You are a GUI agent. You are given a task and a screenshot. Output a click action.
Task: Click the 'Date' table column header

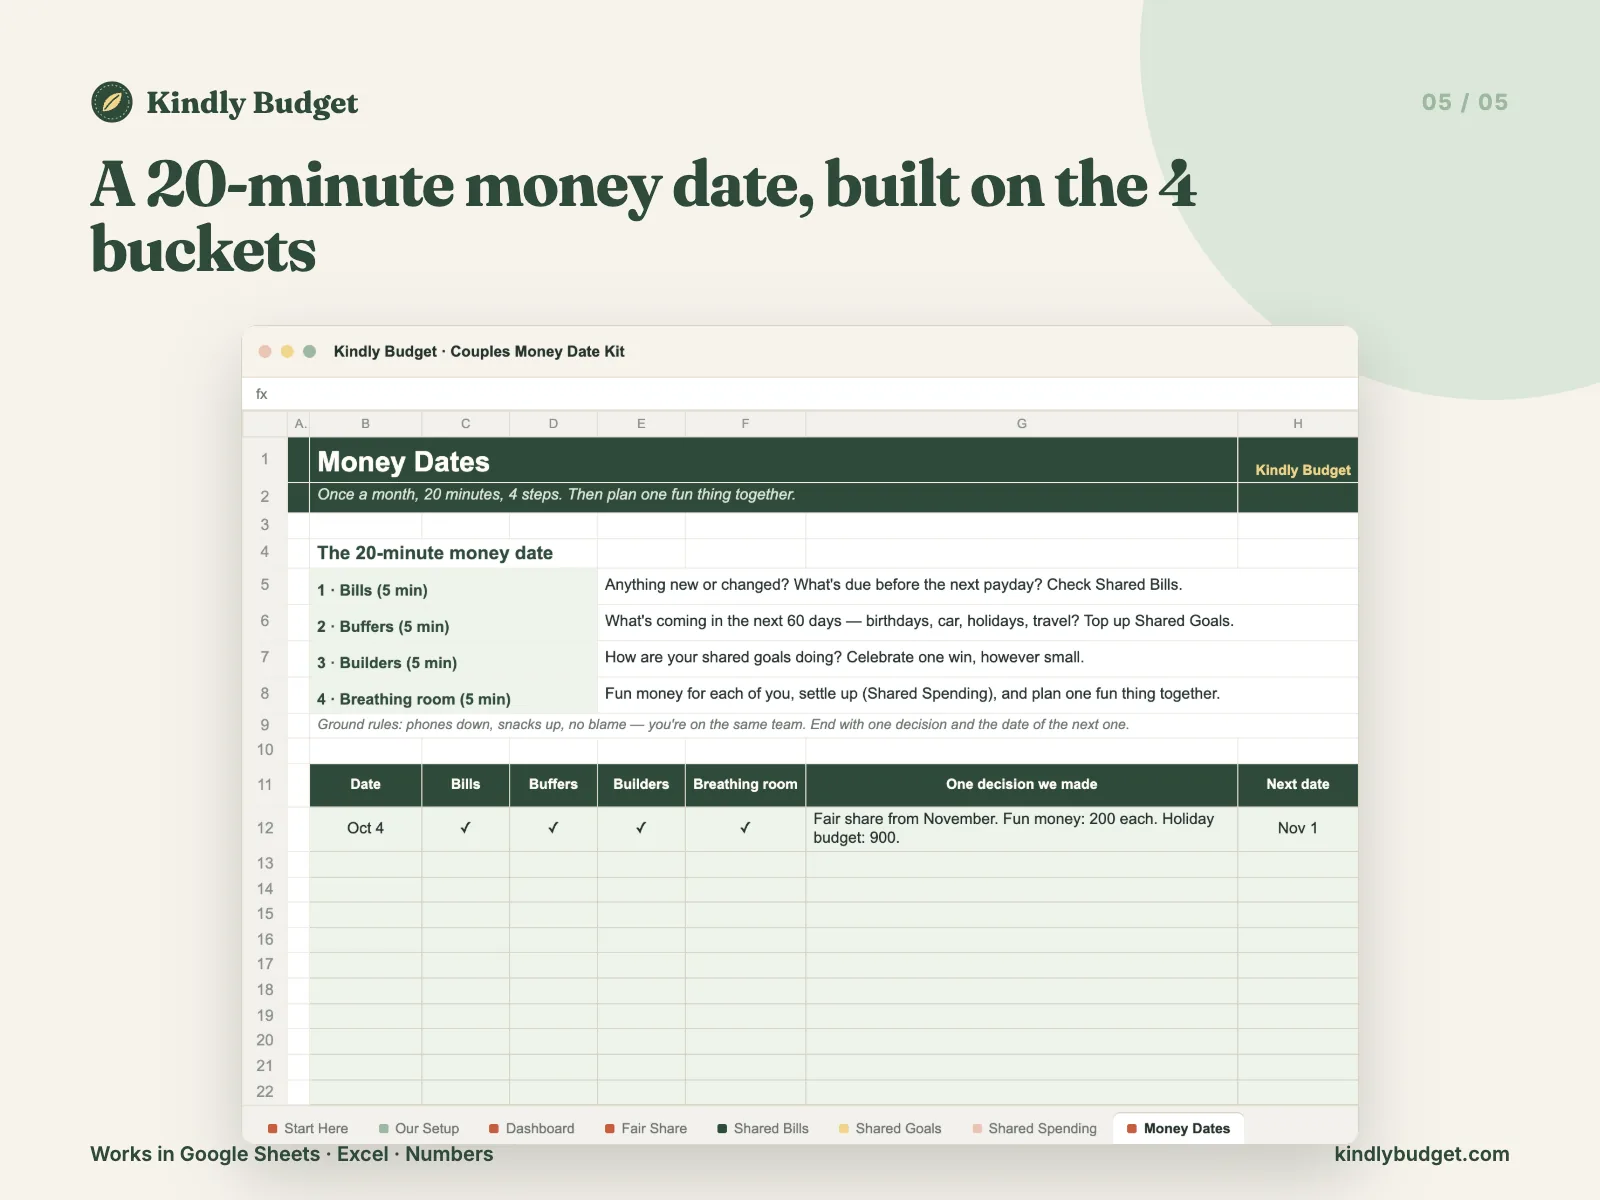pyautogui.click(x=366, y=785)
